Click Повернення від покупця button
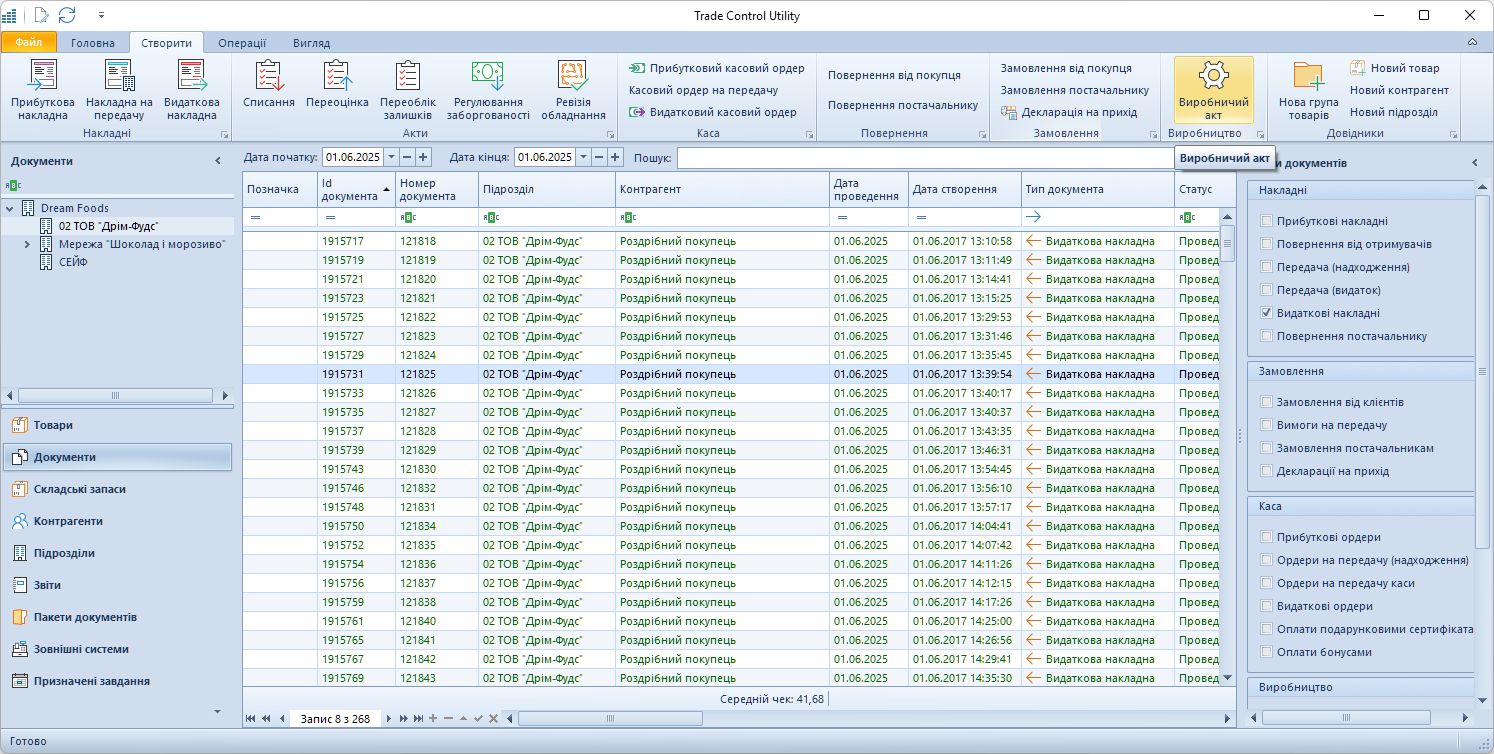The width and height of the screenshot is (1494, 754). pos(893,75)
